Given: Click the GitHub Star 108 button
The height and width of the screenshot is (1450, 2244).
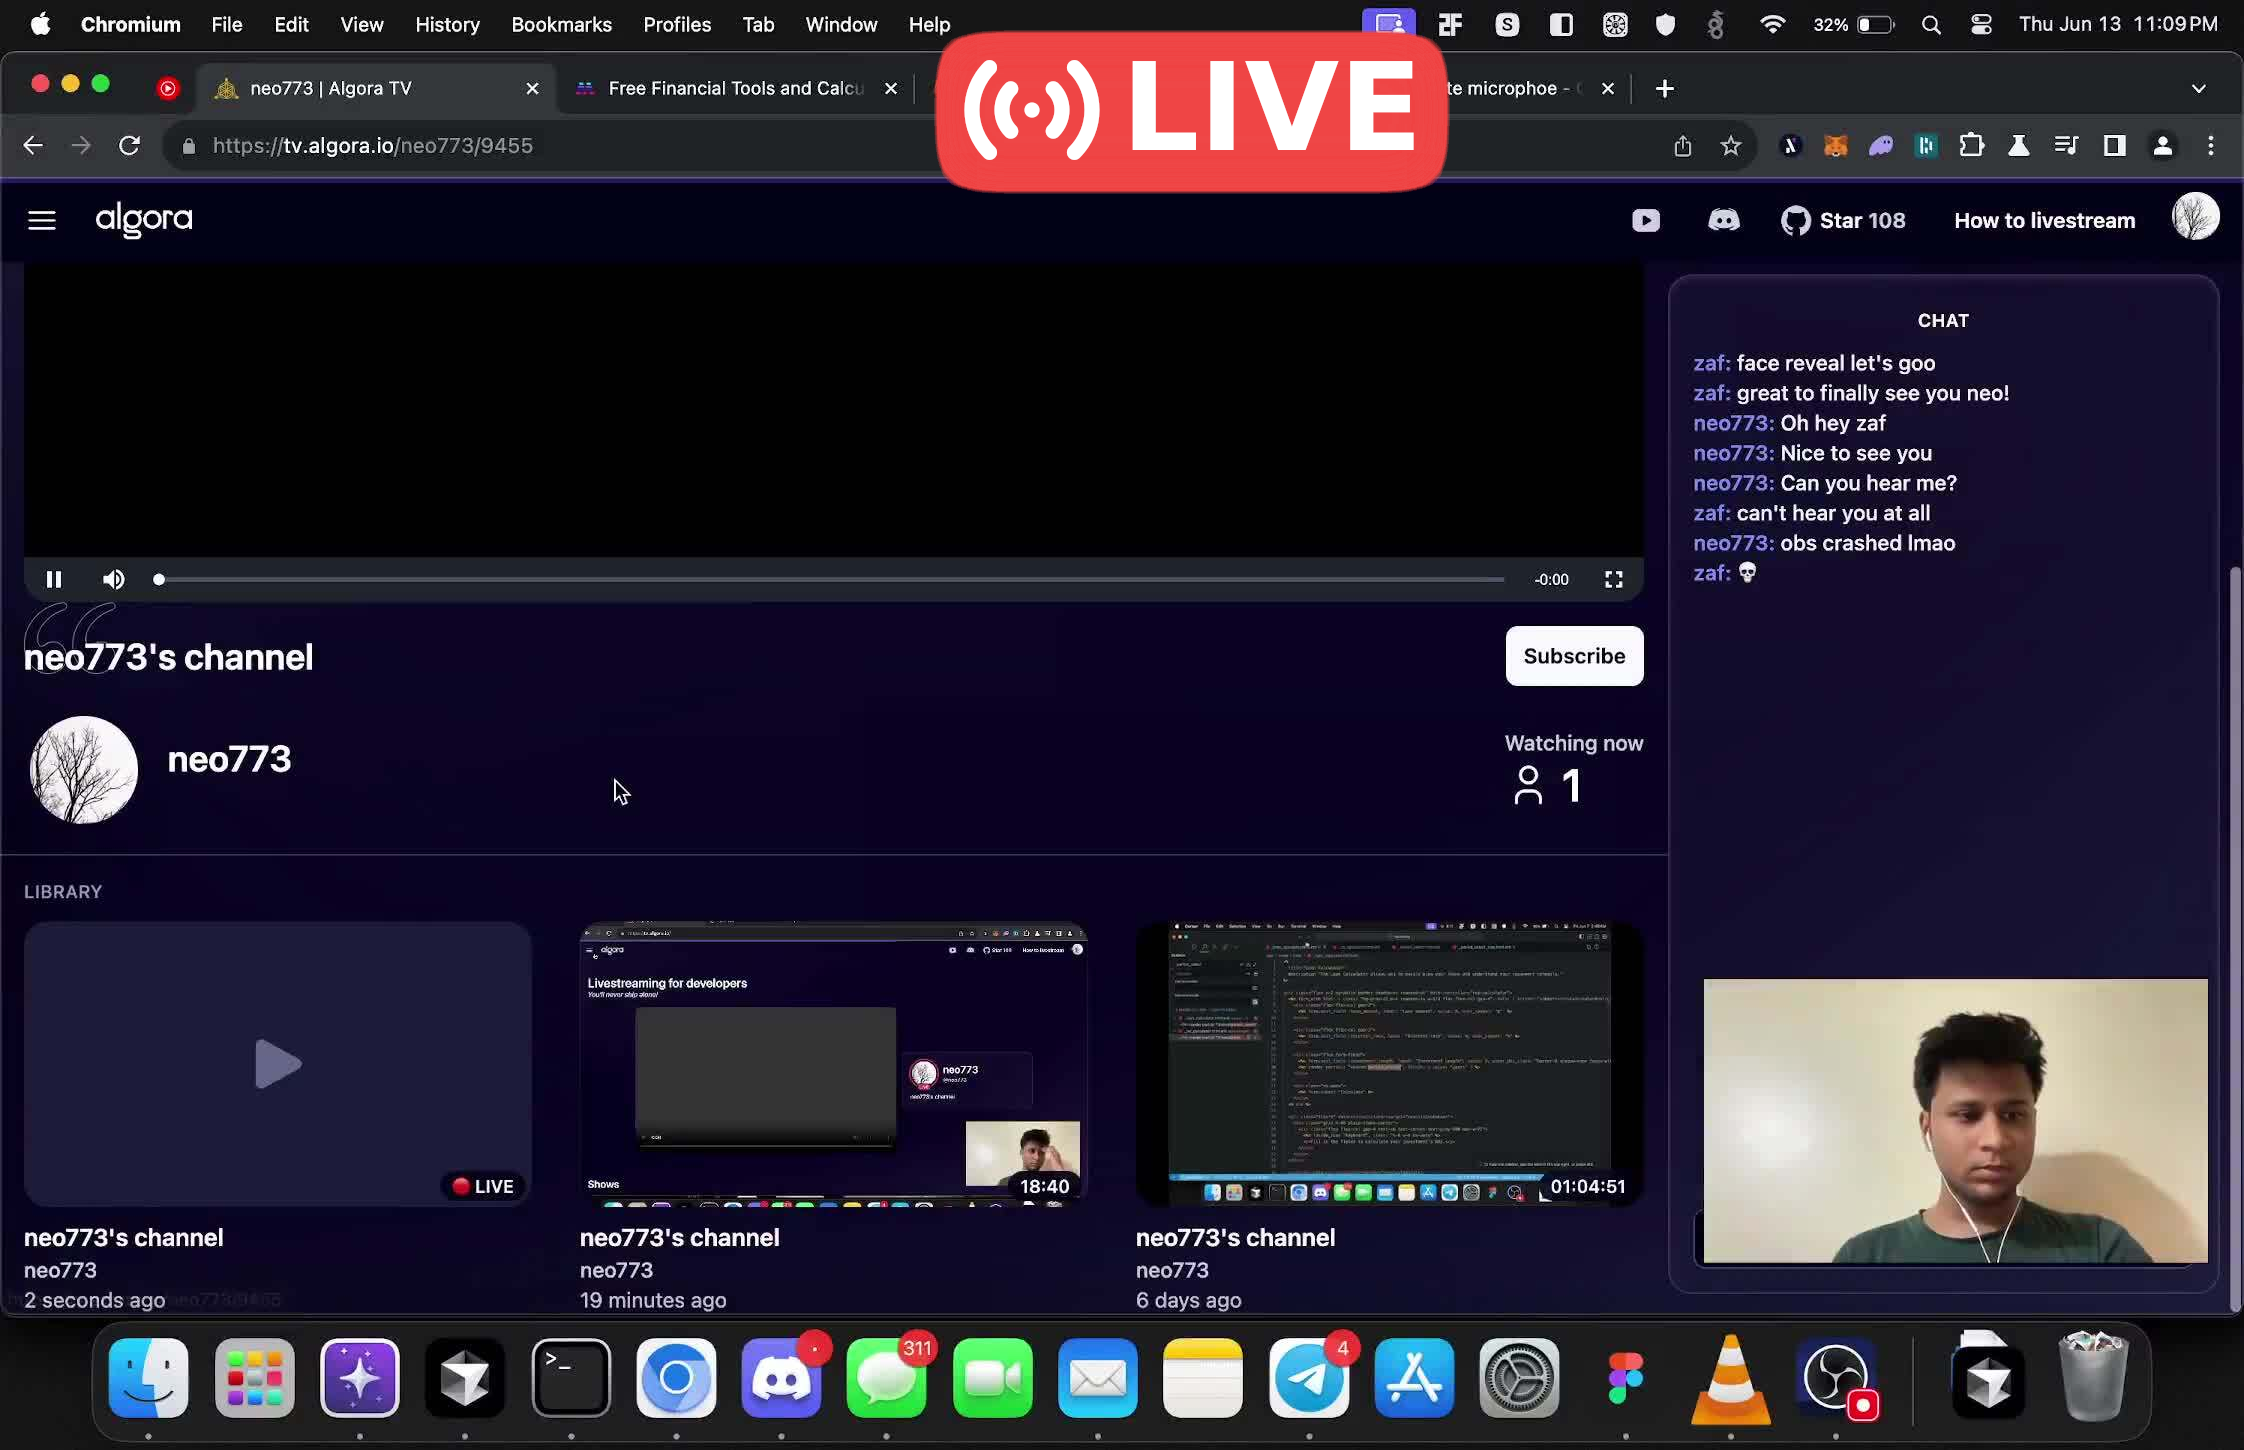Looking at the screenshot, I should click(x=1843, y=220).
